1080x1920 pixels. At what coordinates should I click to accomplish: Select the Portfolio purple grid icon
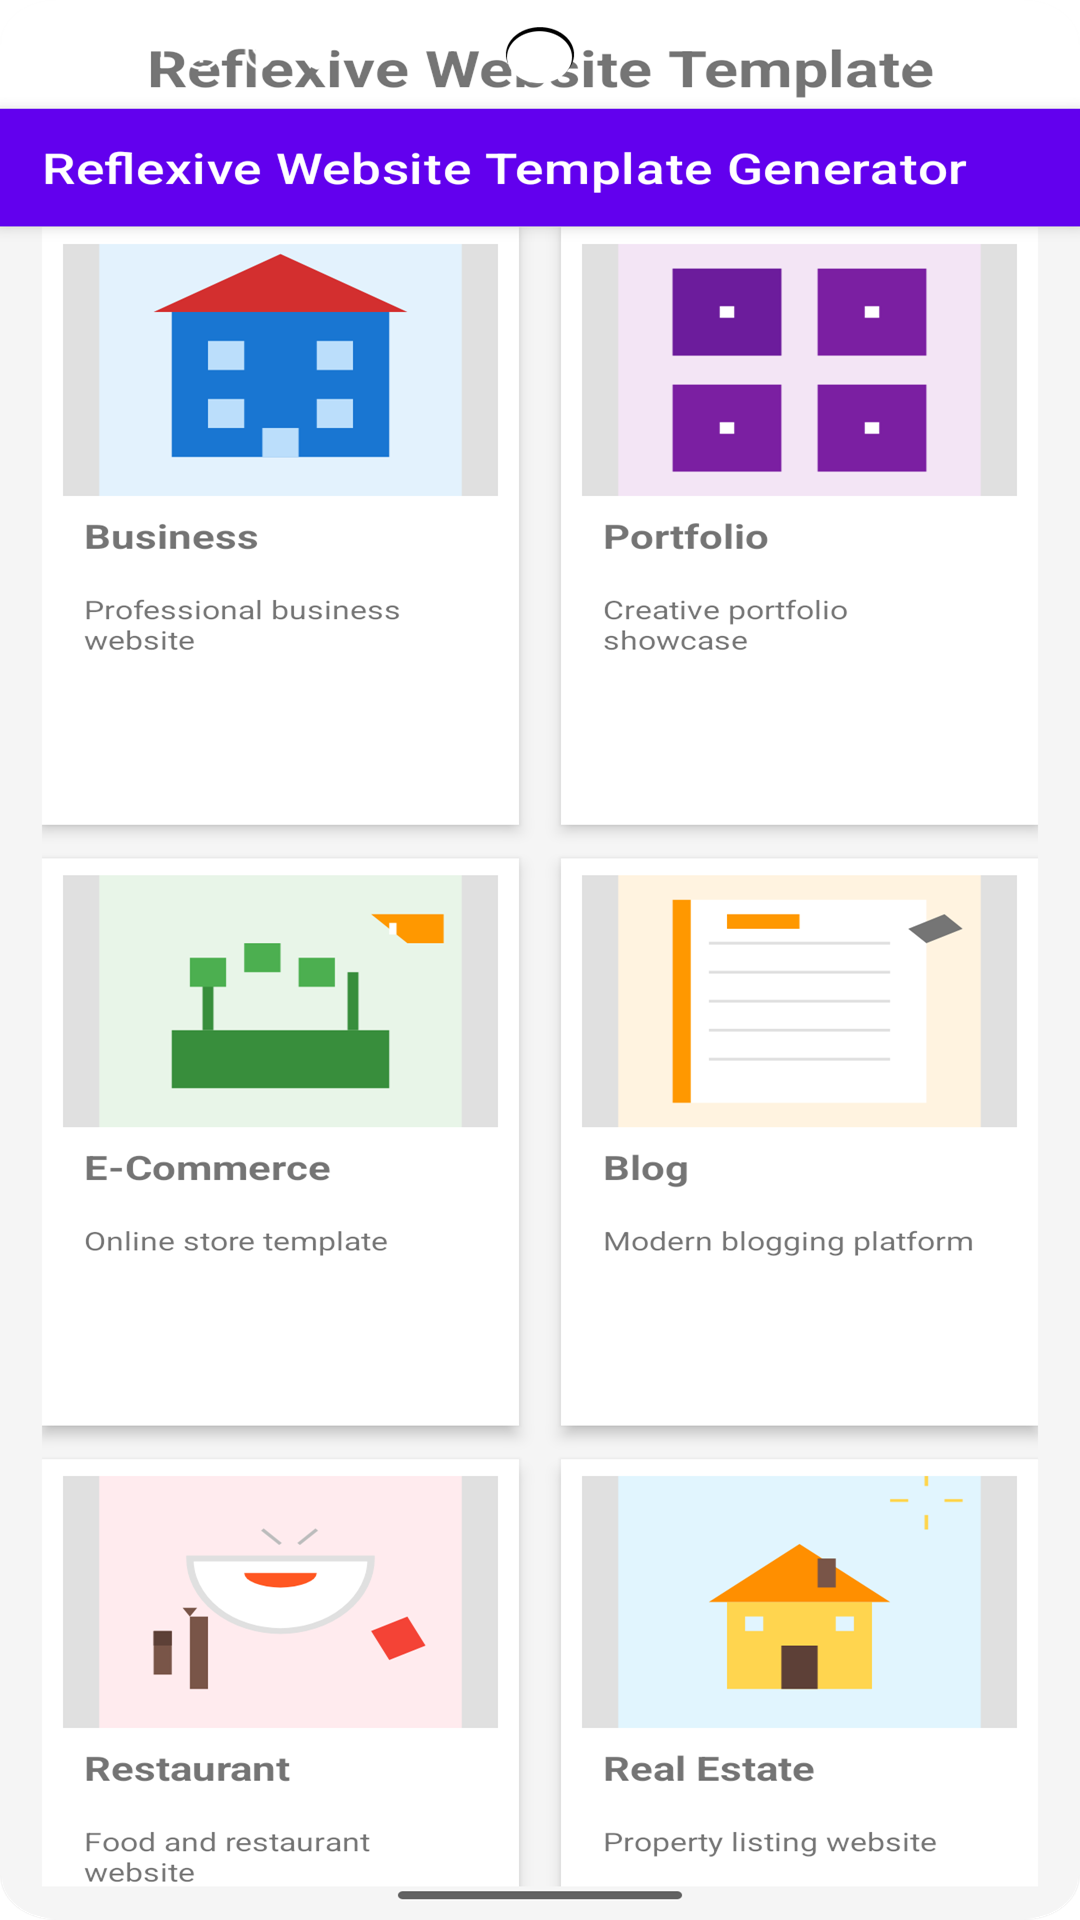pyautogui.click(x=799, y=370)
